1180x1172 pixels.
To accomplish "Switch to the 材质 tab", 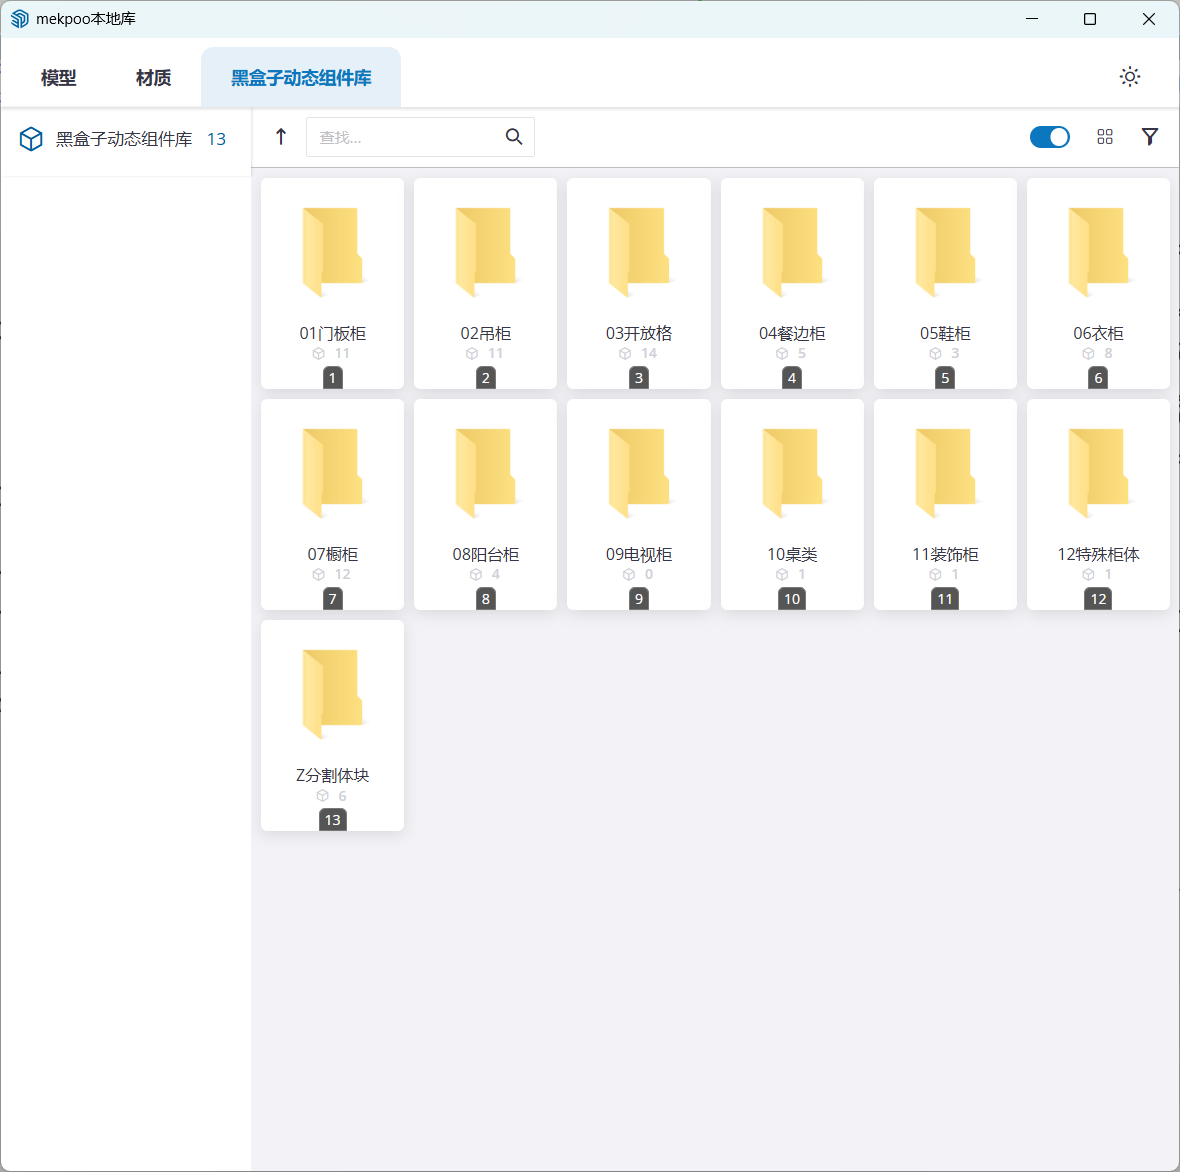I will (x=153, y=78).
